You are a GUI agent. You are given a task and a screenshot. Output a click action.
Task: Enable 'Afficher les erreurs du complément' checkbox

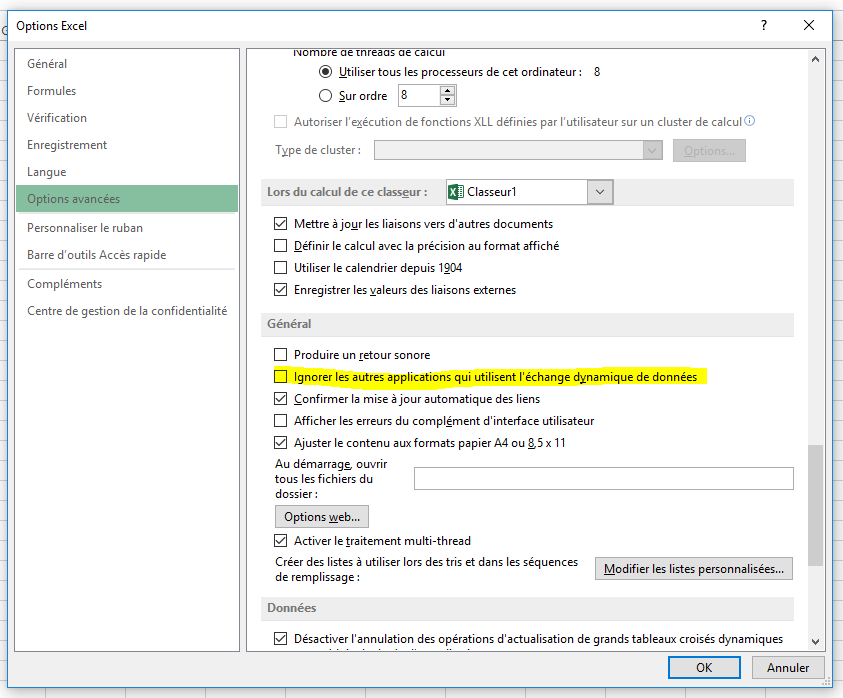click(x=280, y=421)
